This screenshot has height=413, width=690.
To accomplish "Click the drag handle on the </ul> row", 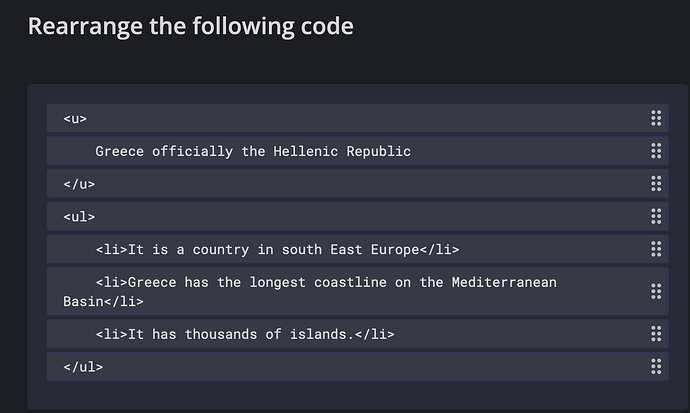I will click(x=656, y=366).
